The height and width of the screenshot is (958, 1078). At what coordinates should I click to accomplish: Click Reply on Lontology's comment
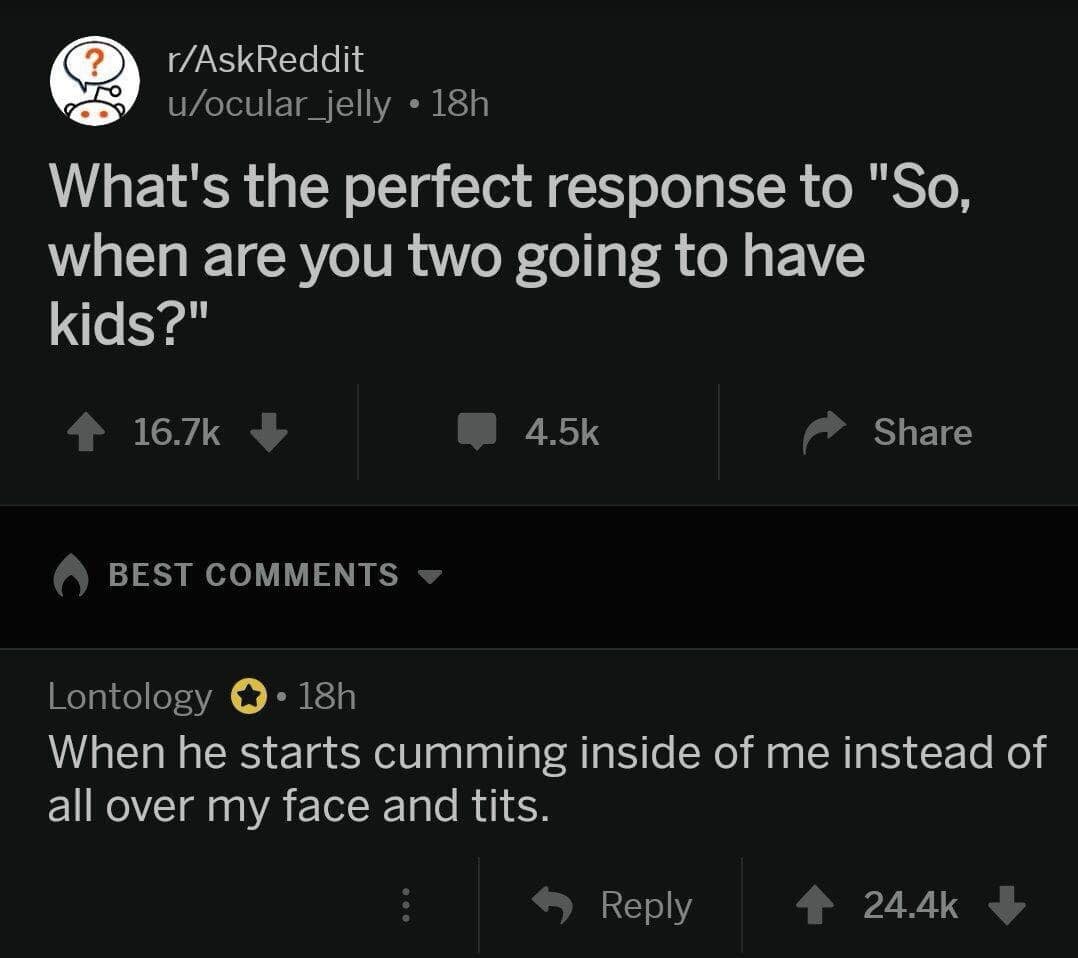pyautogui.click(x=643, y=905)
